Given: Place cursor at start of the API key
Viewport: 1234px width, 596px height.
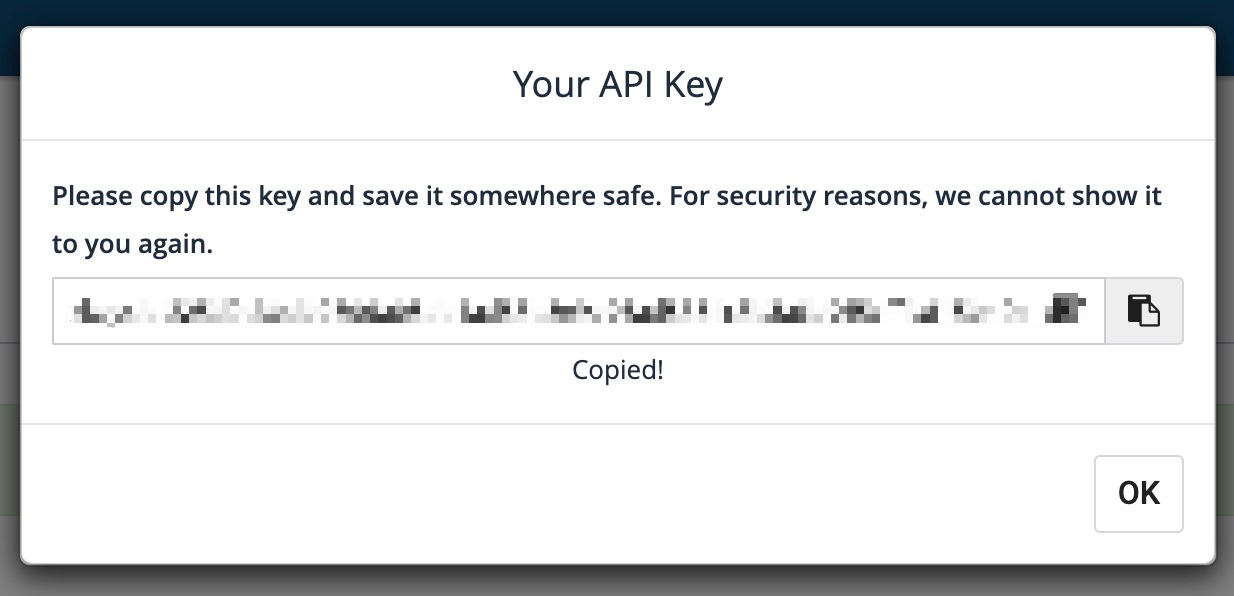Looking at the screenshot, I should point(72,311).
